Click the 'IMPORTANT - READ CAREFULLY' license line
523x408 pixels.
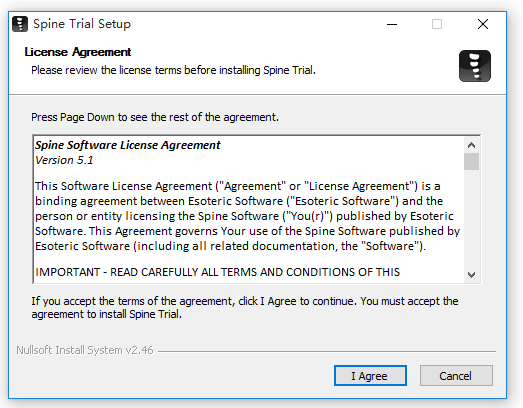[217, 272]
